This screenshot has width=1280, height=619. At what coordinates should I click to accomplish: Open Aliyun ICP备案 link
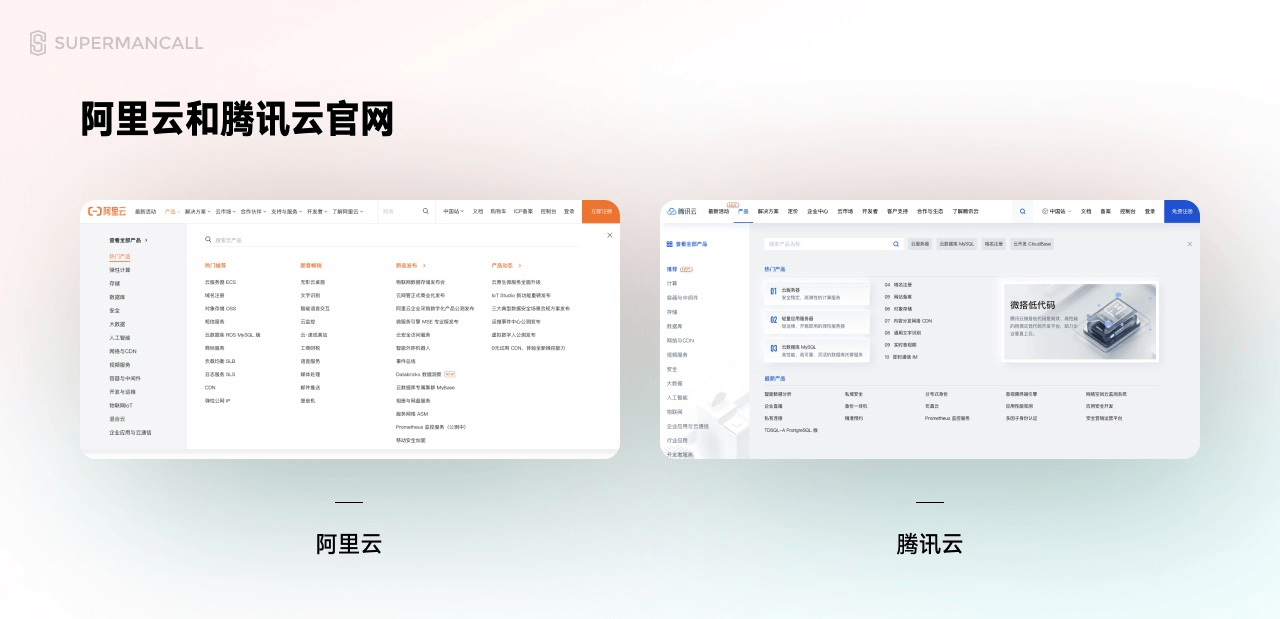pyautogui.click(x=524, y=211)
